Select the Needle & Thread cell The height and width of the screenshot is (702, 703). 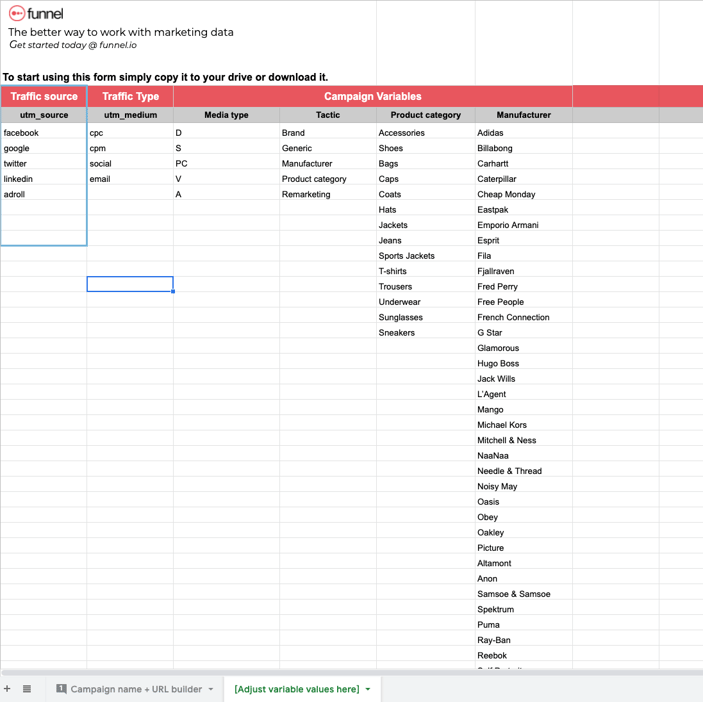524,471
